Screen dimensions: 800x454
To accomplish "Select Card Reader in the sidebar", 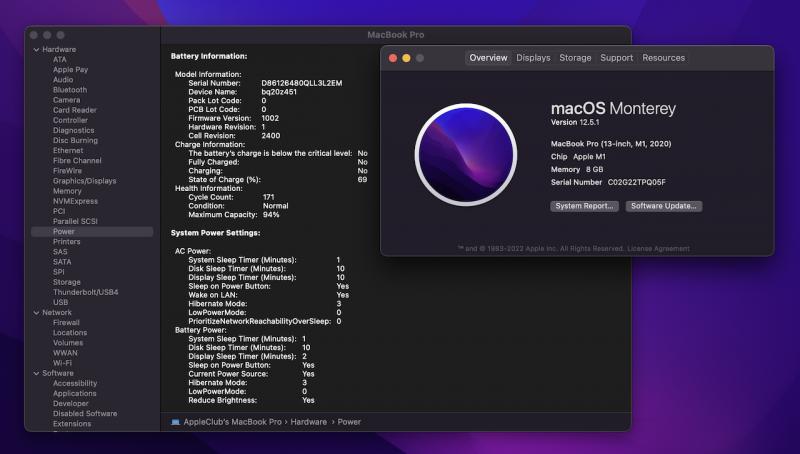I will [74, 110].
